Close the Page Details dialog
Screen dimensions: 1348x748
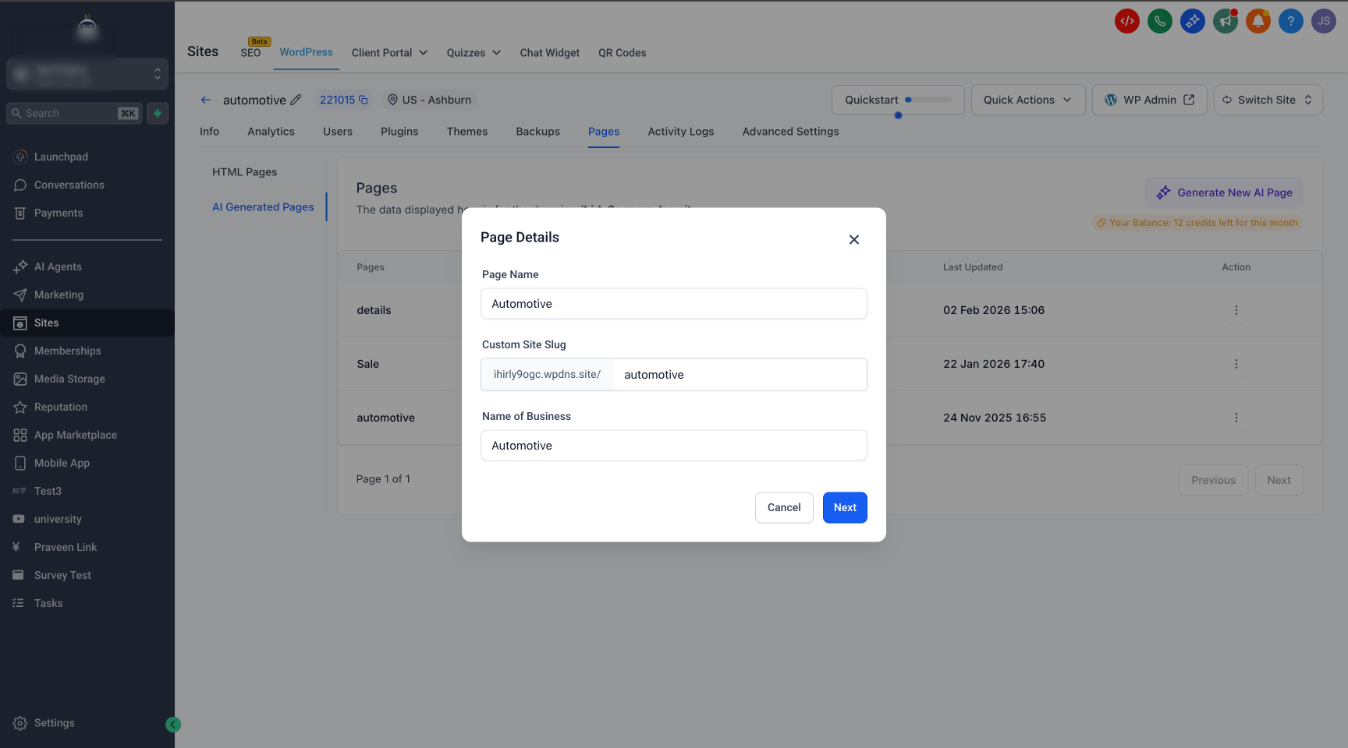point(854,240)
